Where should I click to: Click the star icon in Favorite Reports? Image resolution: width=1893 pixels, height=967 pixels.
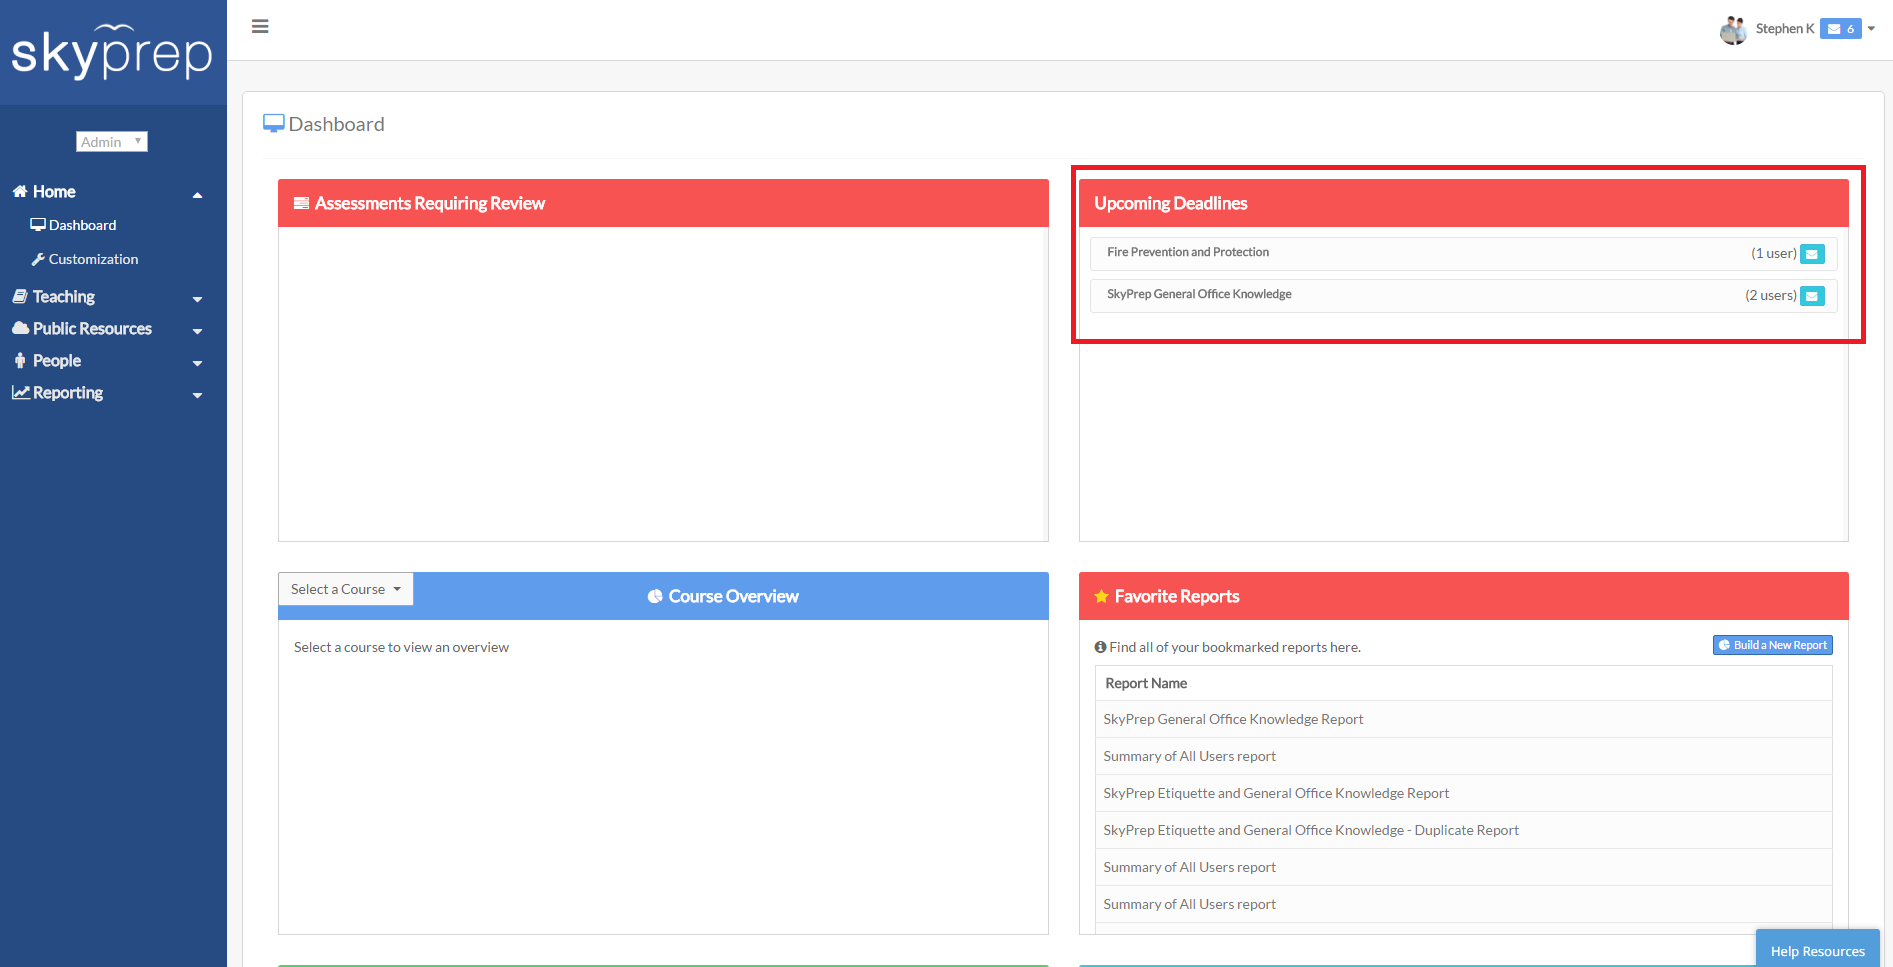click(1101, 597)
